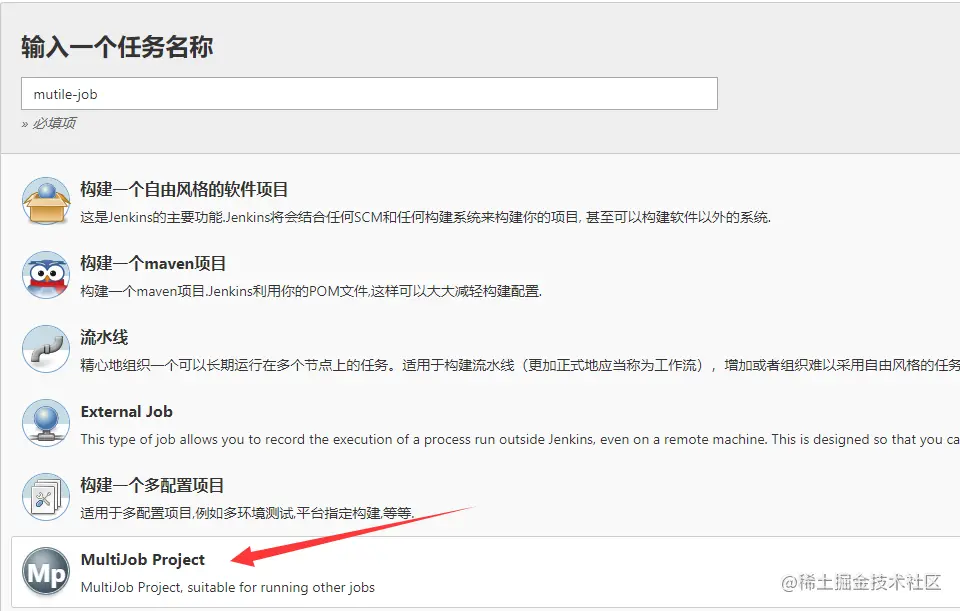Click the maven description mentioning POM文件

(311, 291)
